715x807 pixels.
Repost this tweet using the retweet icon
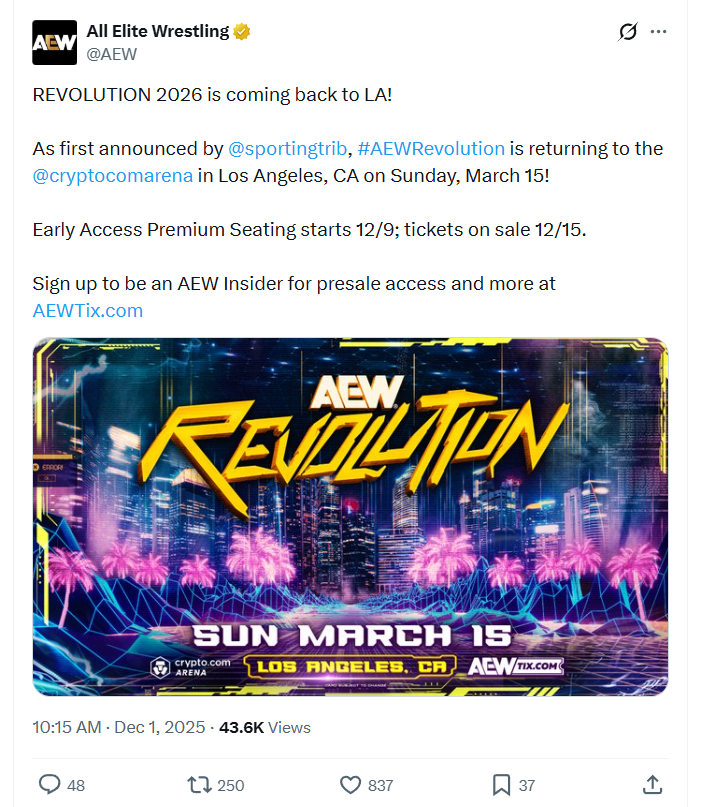tap(198, 784)
